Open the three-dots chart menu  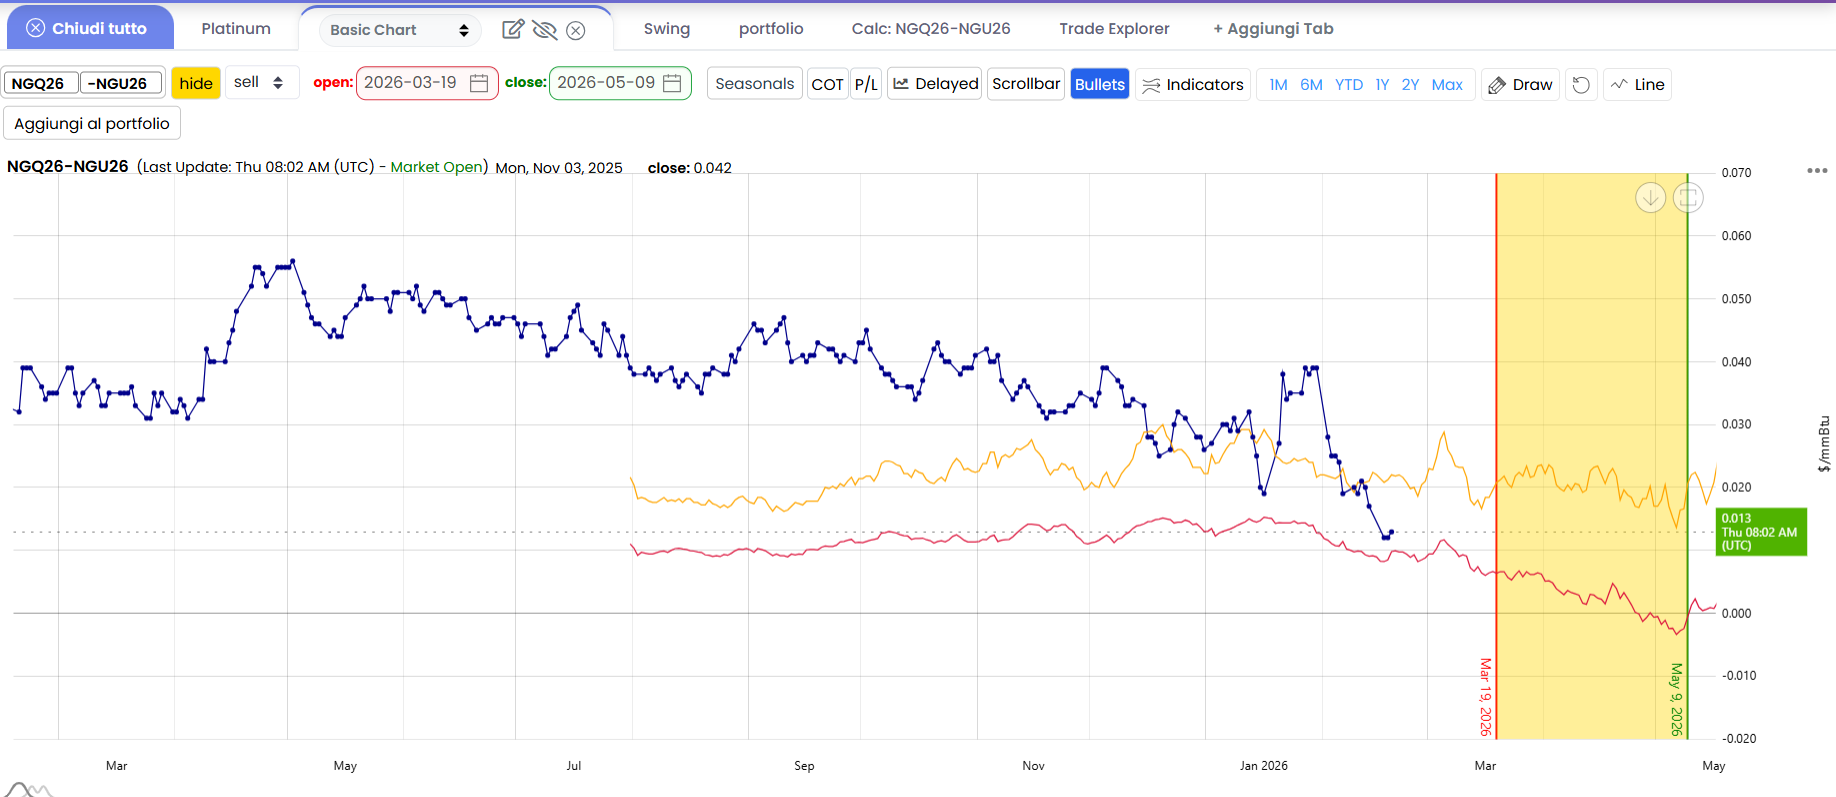pyautogui.click(x=1817, y=171)
